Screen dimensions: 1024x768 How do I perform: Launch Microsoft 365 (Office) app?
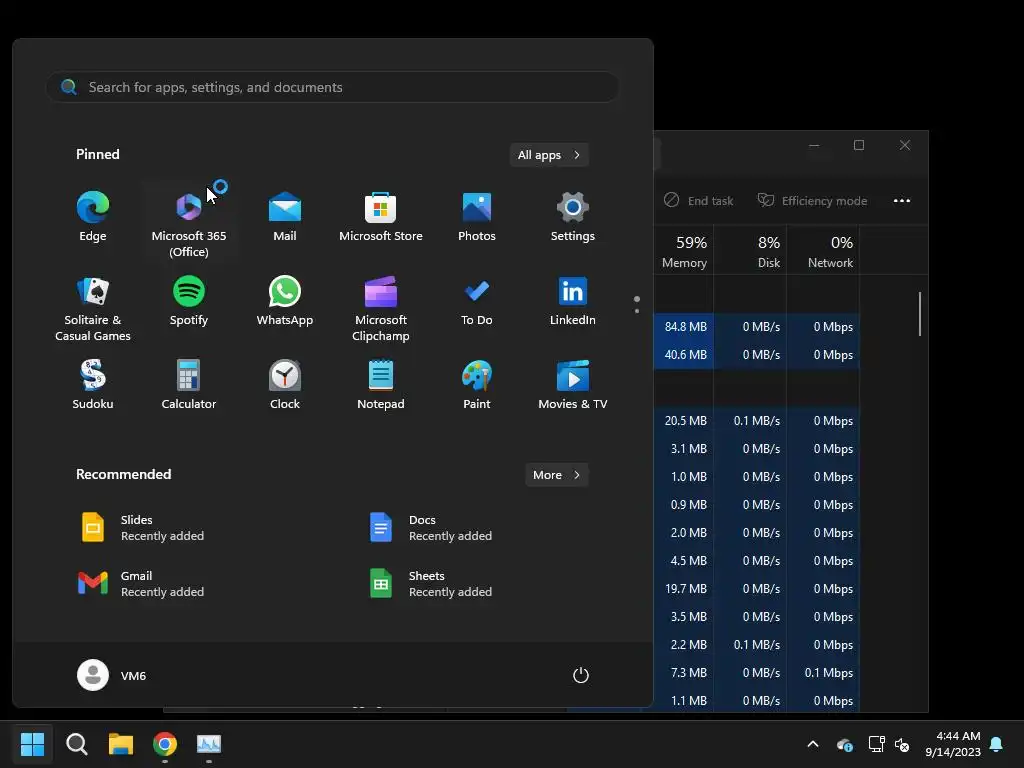coord(189,221)
